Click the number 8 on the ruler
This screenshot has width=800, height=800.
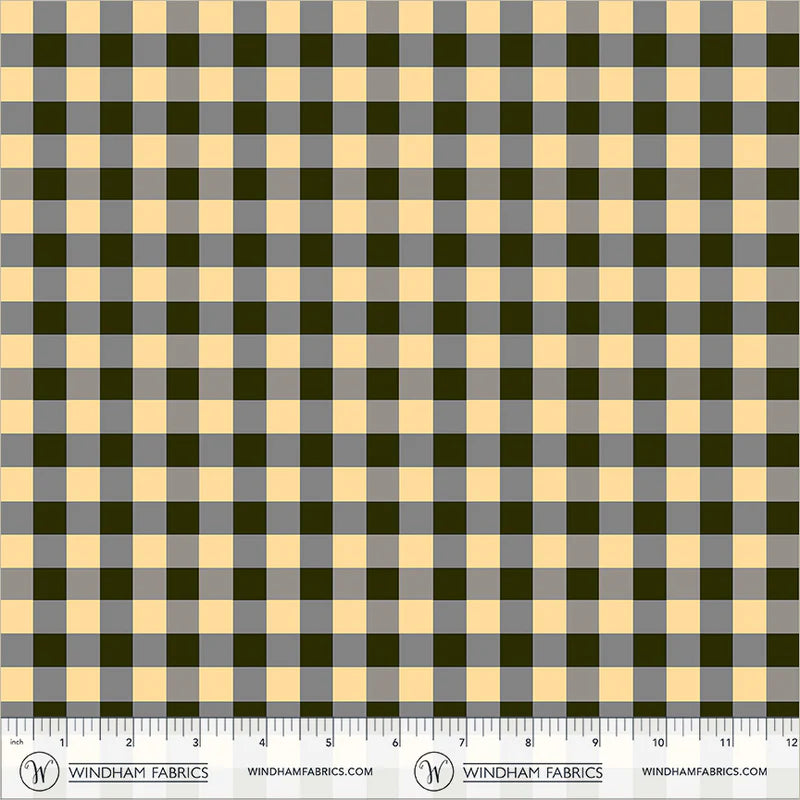(529, 742)
